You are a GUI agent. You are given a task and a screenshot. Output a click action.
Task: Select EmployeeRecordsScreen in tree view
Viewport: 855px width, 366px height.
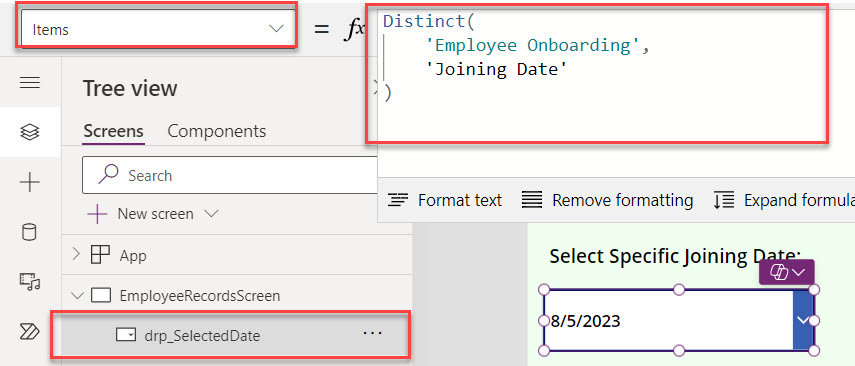click(x=200, y=296)
